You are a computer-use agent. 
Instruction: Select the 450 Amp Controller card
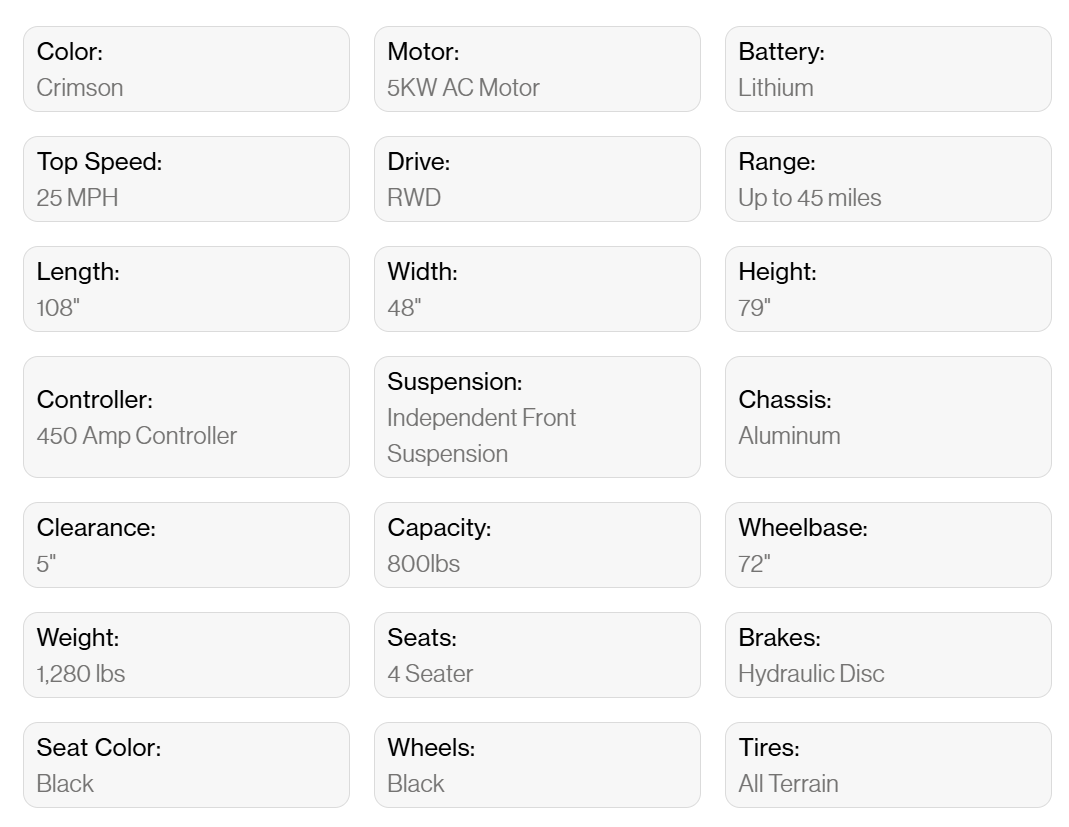click(186, 417)
